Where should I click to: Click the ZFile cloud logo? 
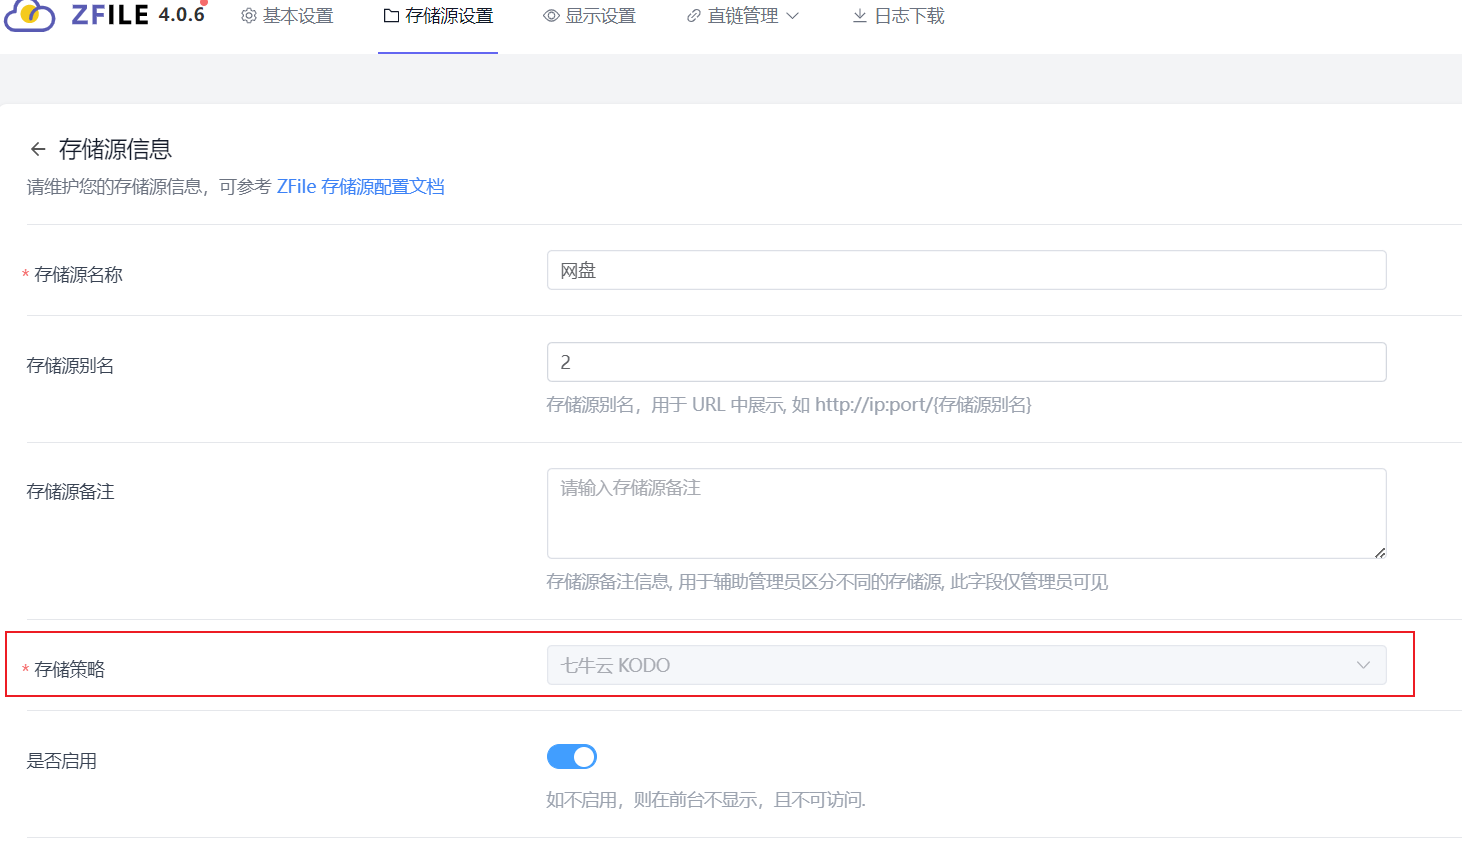click(30, 16)
